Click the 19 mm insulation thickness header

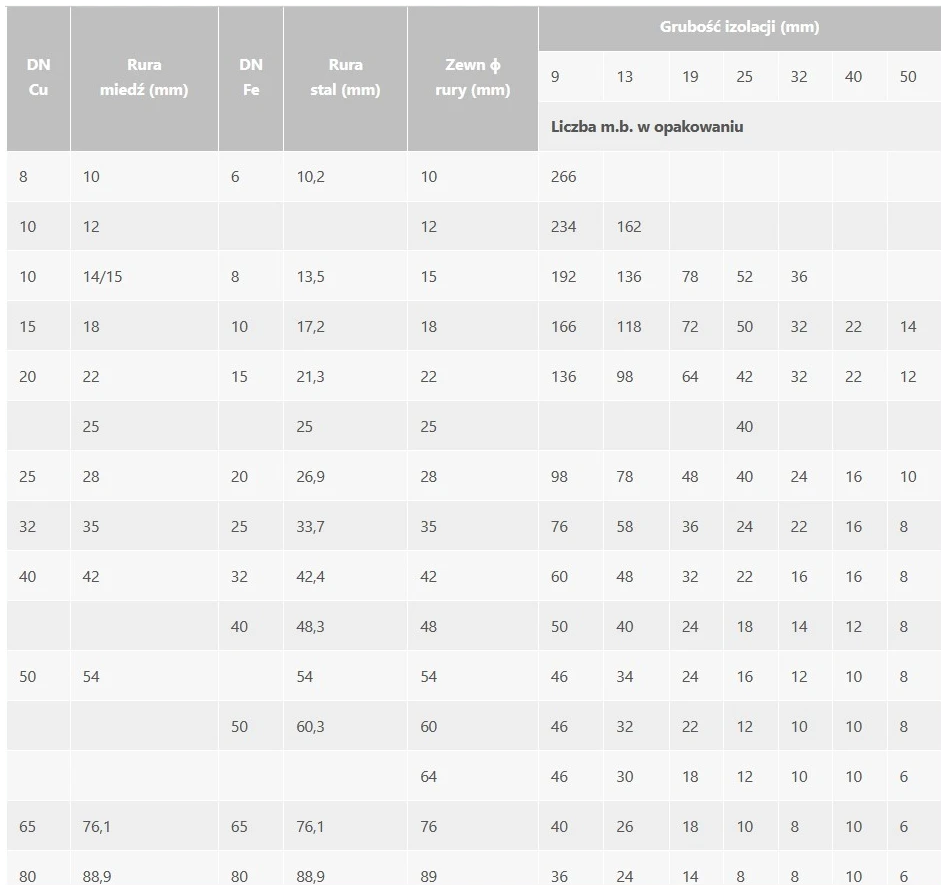tap(690, 77)
